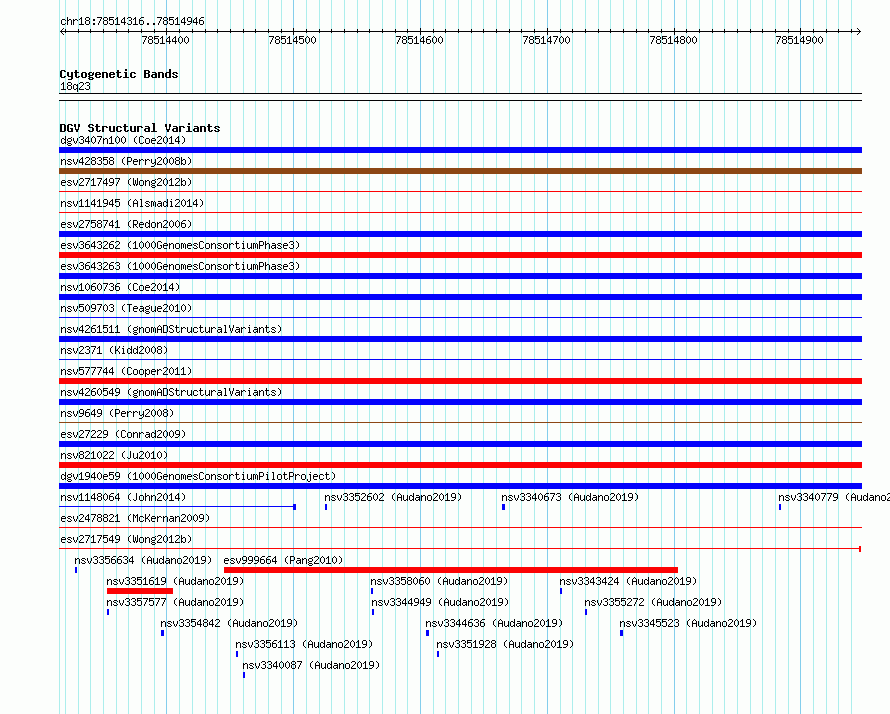Open variant nsv3351619 (Audano2019)

pos(175,581)
